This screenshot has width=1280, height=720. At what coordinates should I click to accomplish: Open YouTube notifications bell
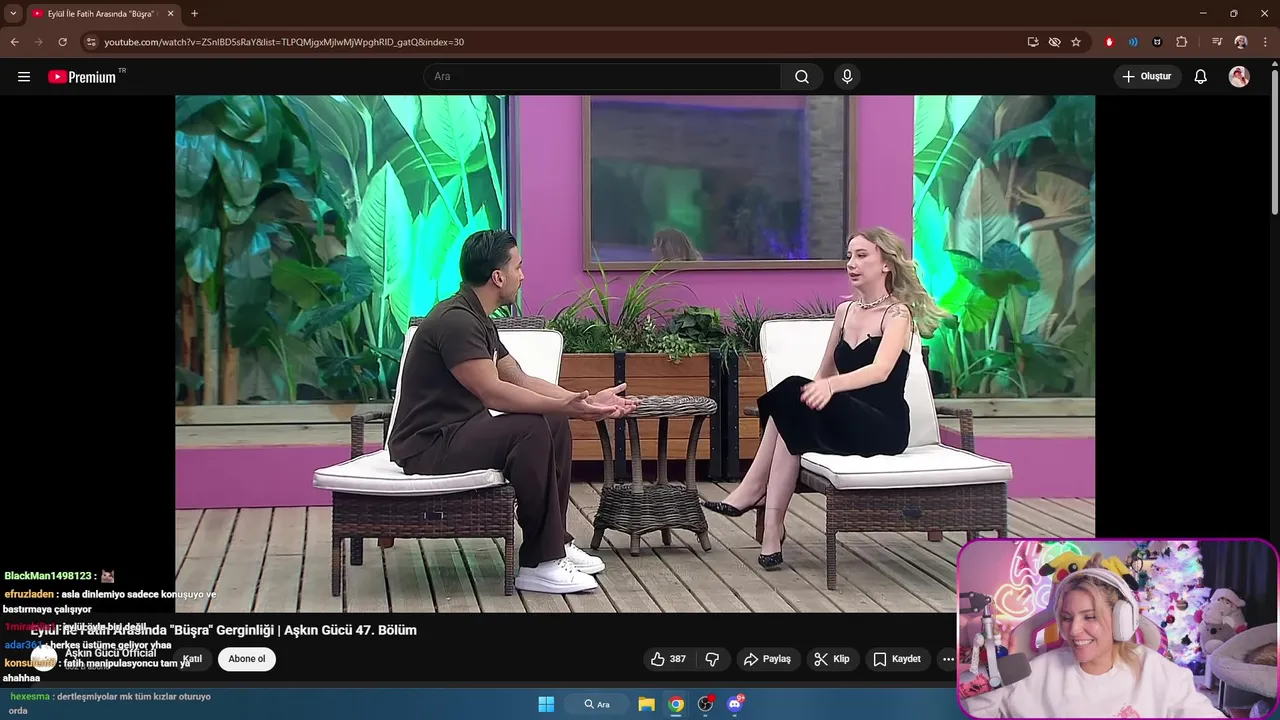1201,77
